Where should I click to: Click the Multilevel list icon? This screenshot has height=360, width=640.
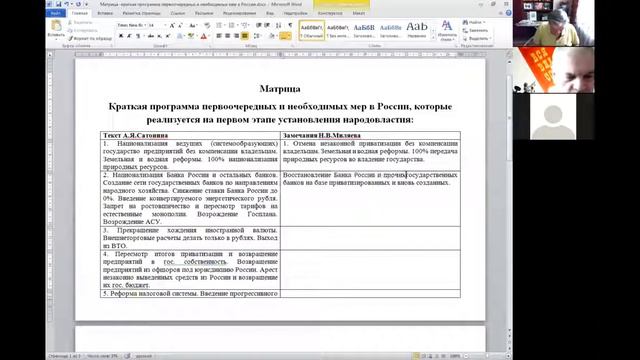245,25
